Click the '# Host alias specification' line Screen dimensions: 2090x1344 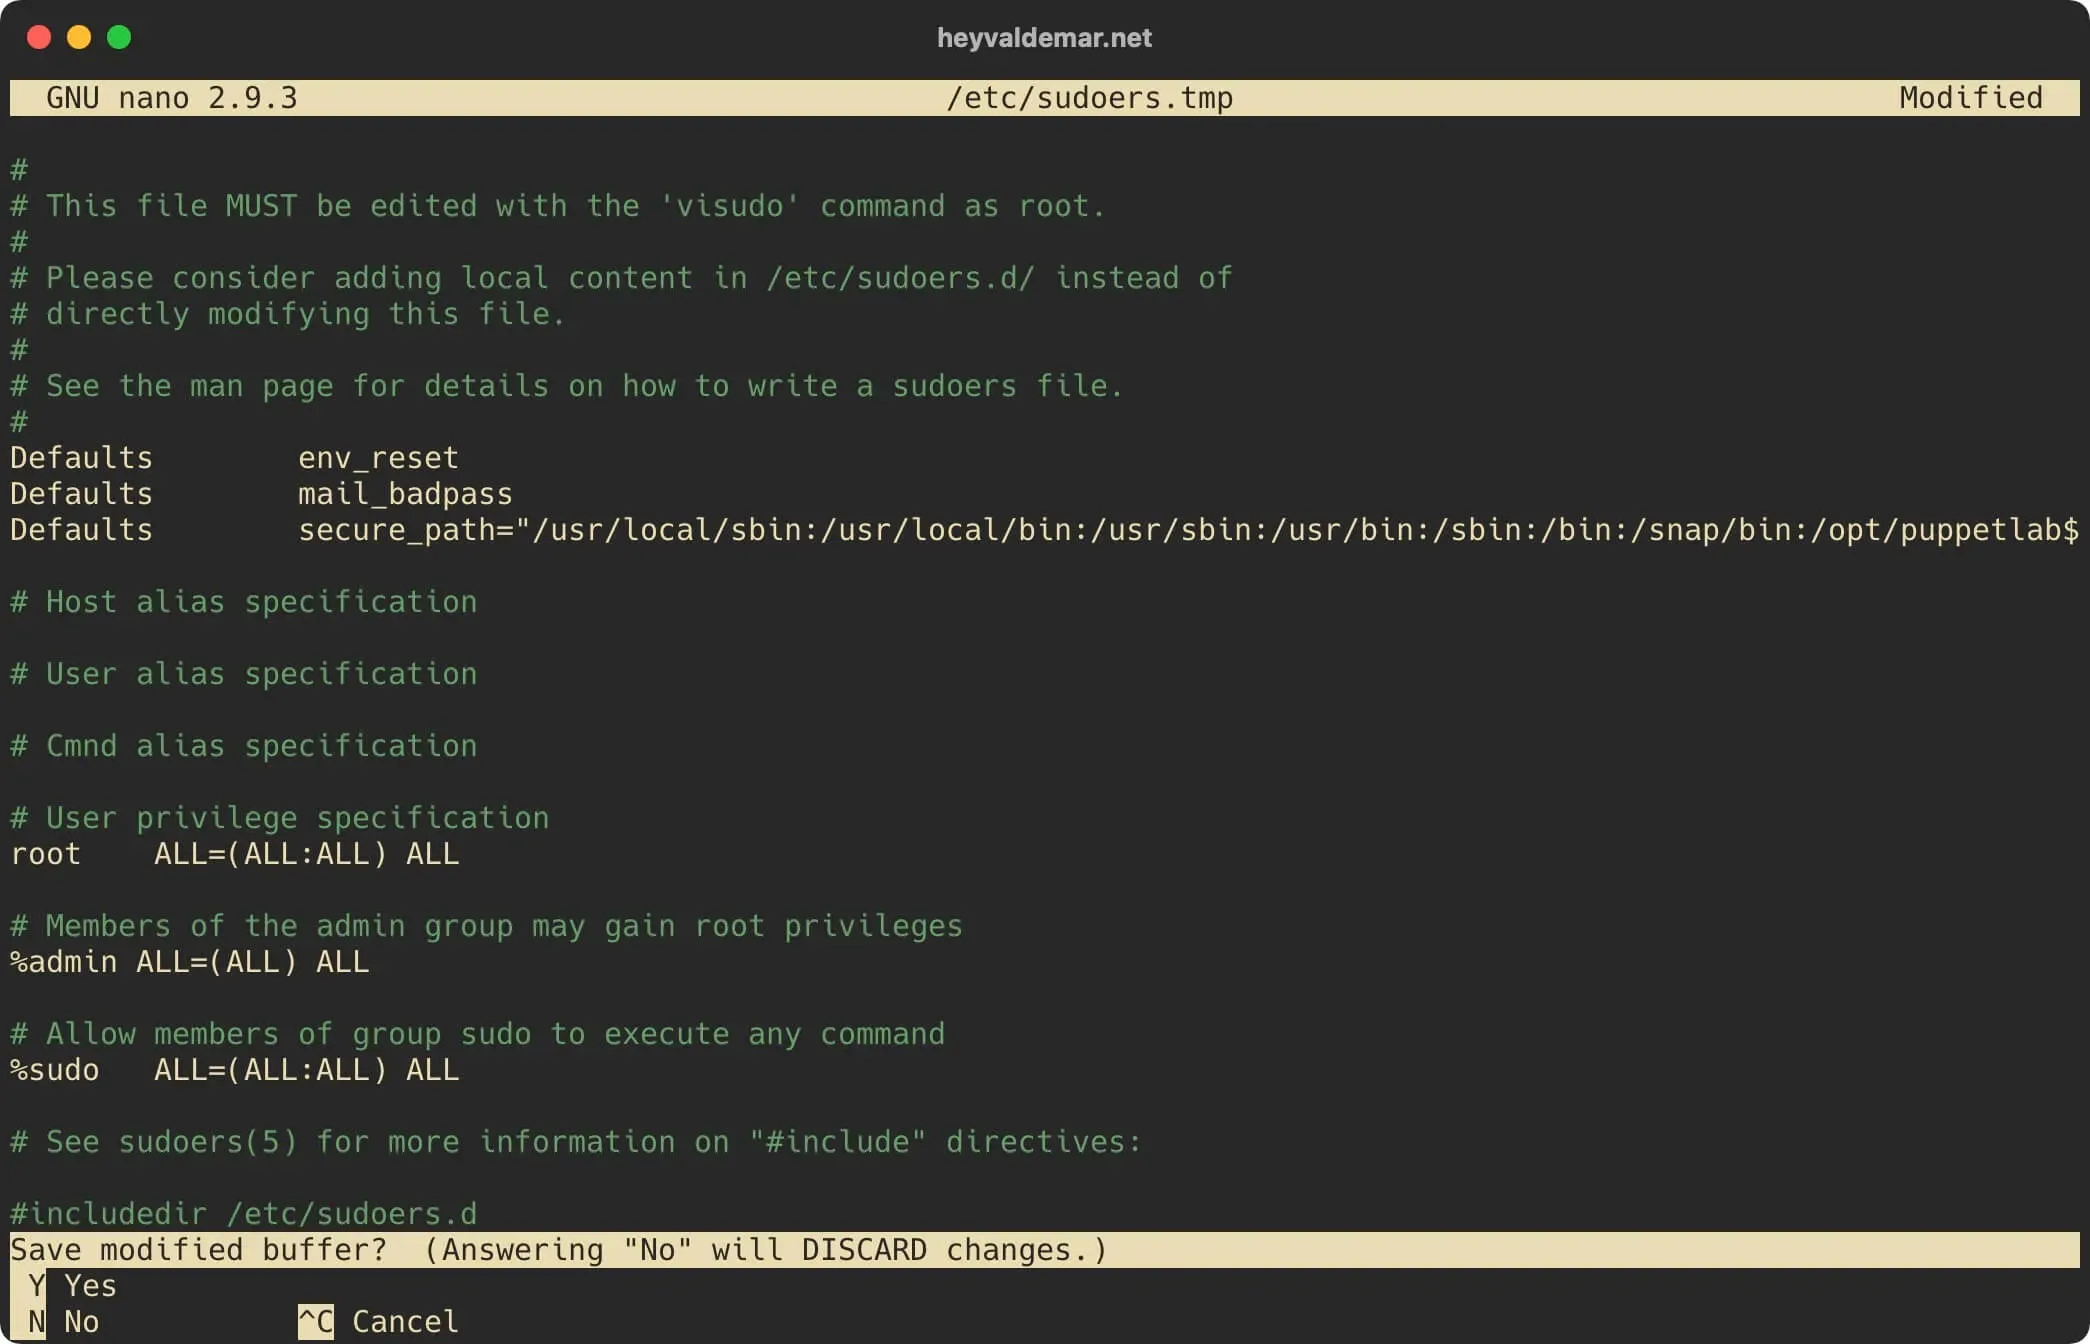[x=244, y=602]
